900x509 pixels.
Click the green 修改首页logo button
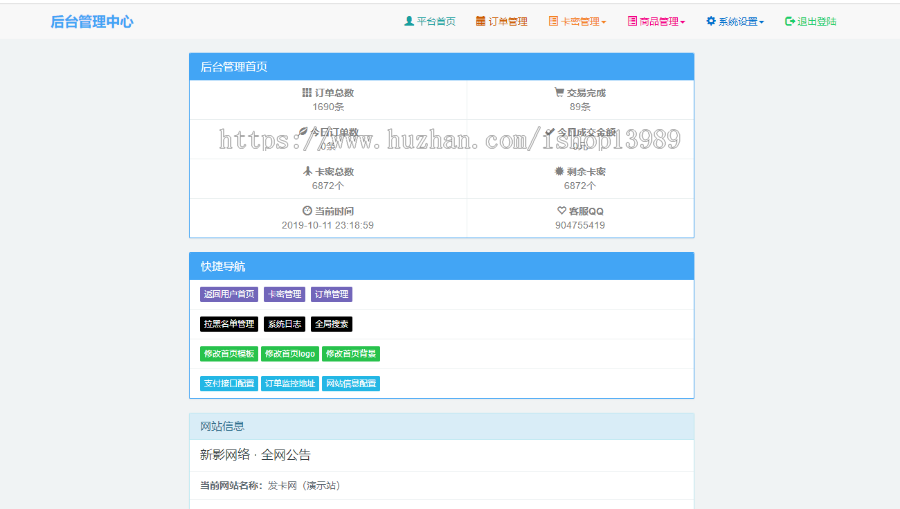(x=290, y=354)
